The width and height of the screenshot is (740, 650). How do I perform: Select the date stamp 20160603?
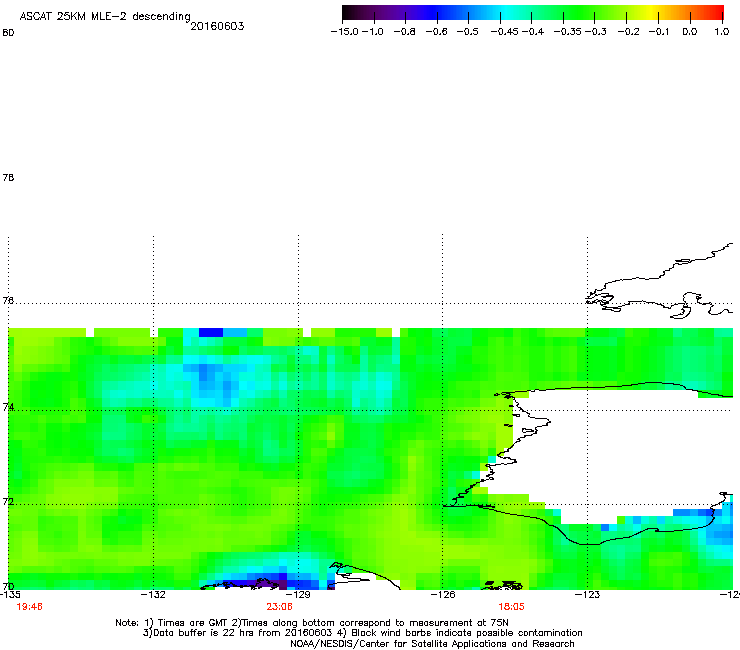pos(217,26)
